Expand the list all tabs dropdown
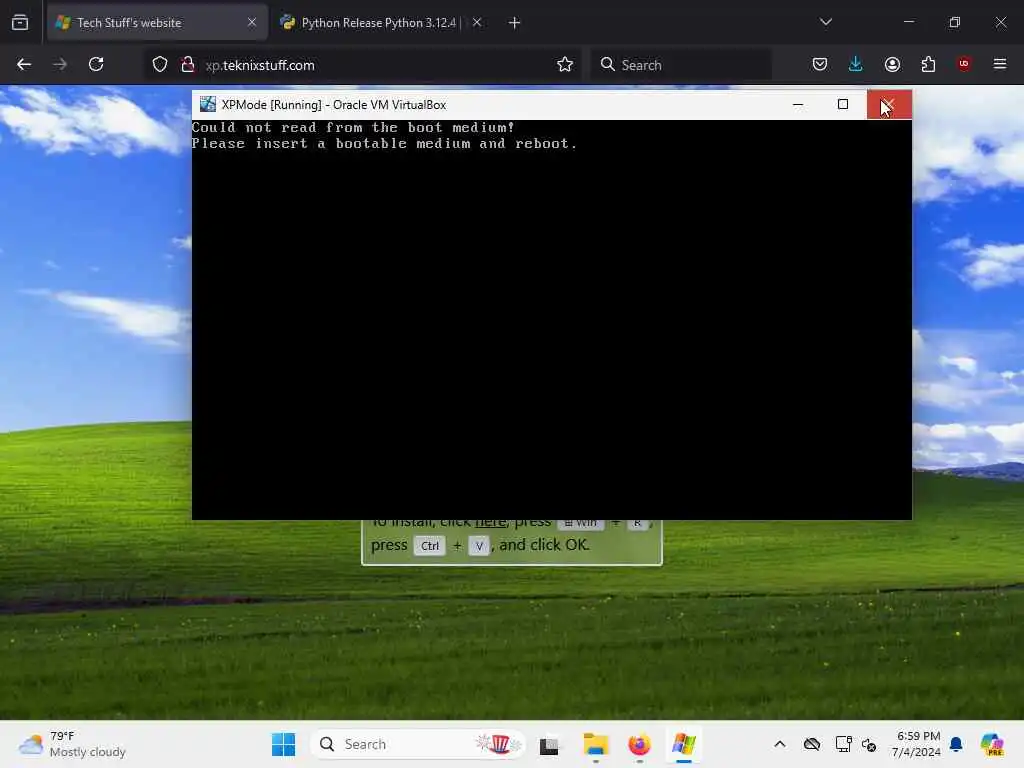 [x=825, y=22]
